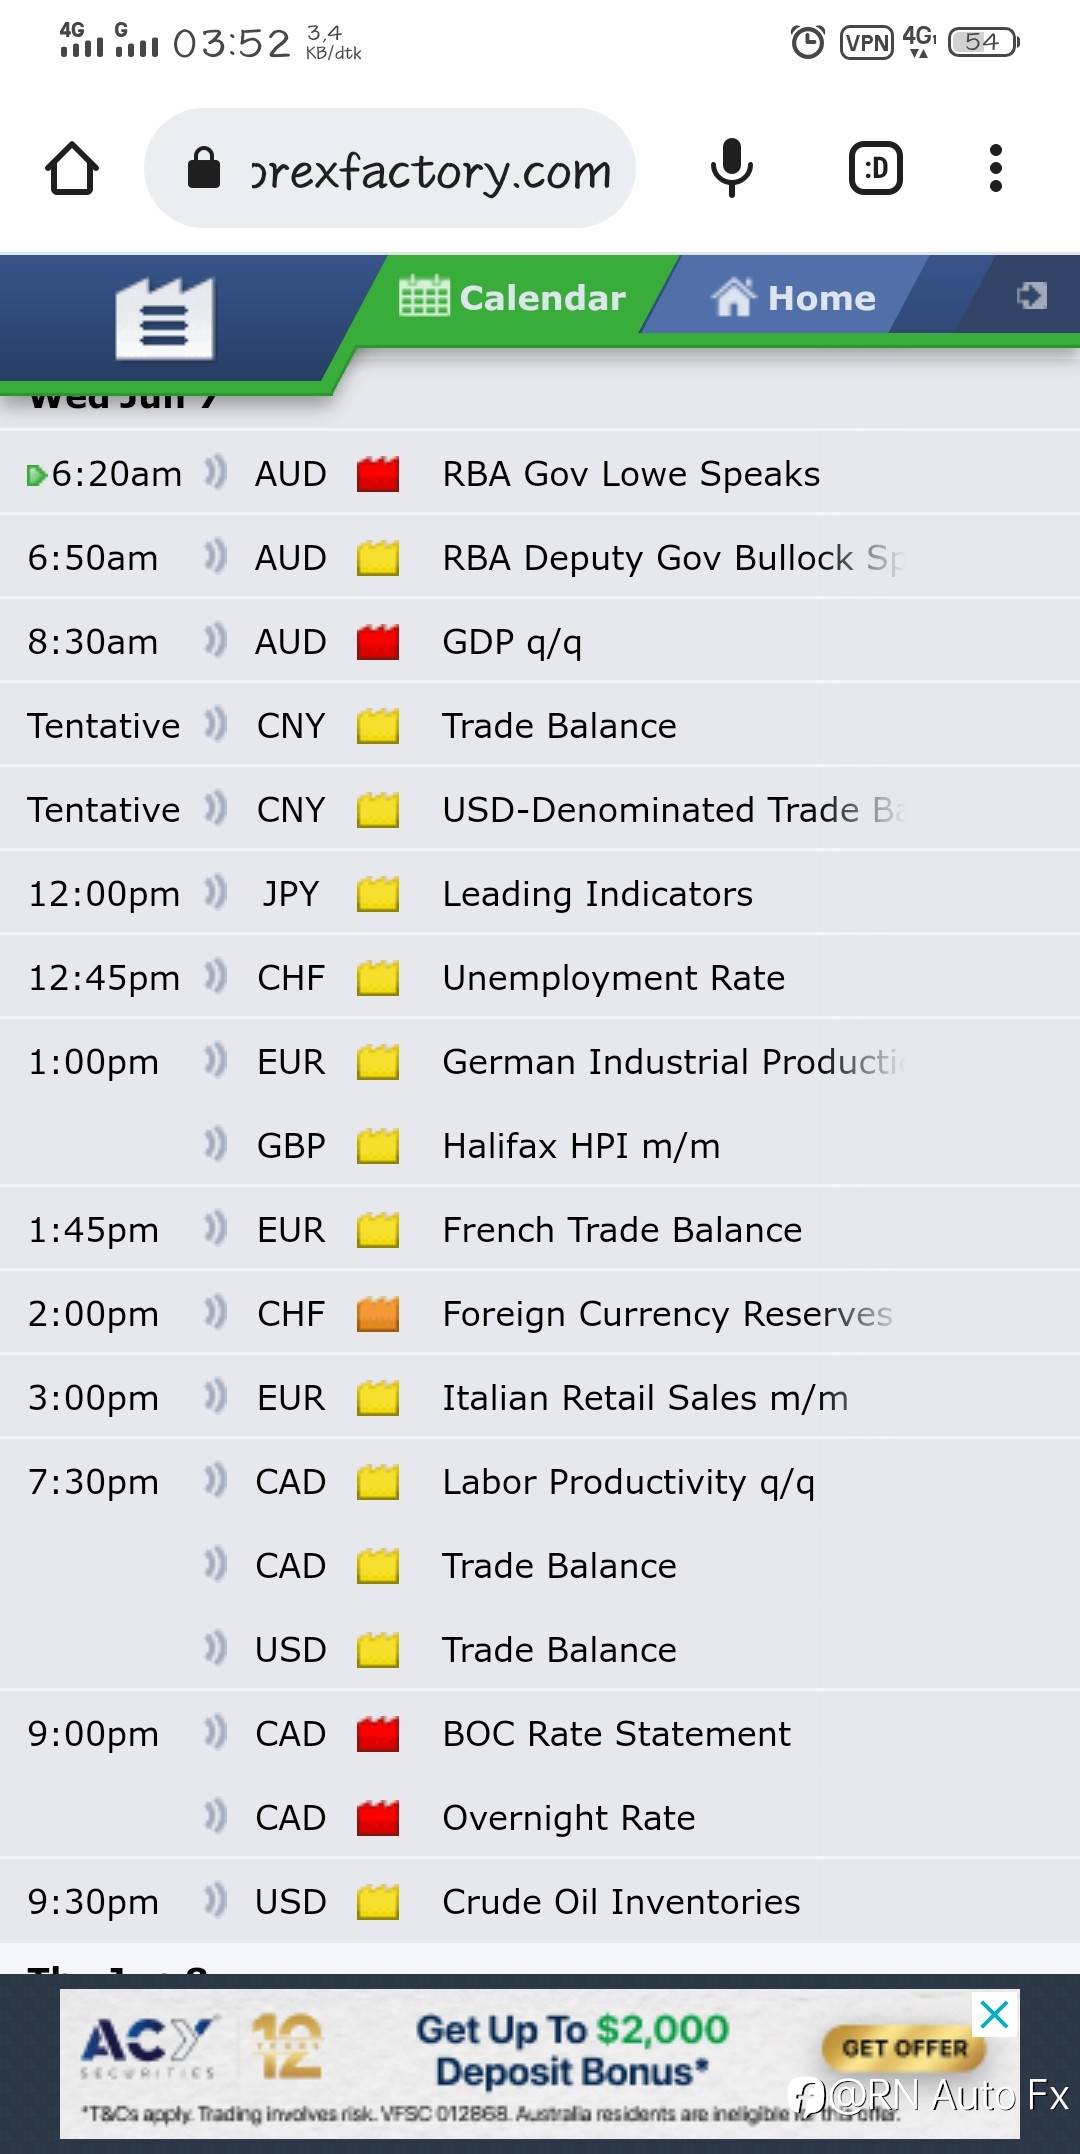The width and height of the screenshot is (1080, 2154).
Task: Tap the browser home icon
Action: click(x=72, y=168)
